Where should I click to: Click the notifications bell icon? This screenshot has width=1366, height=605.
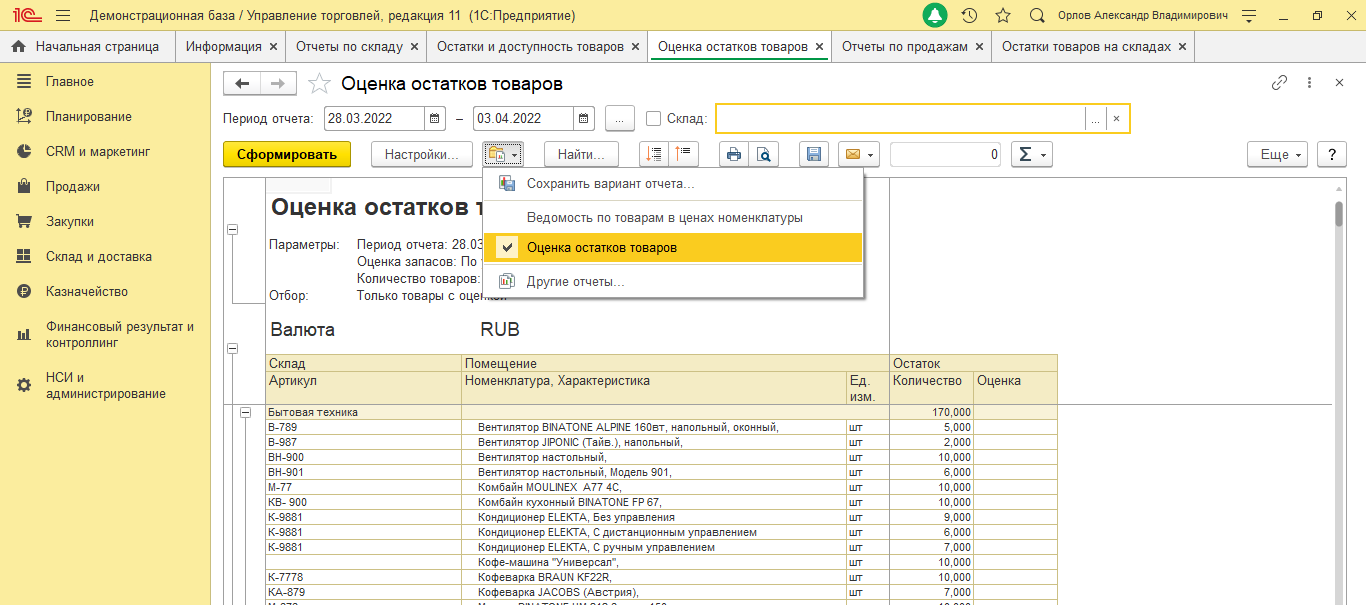(935, 16)
